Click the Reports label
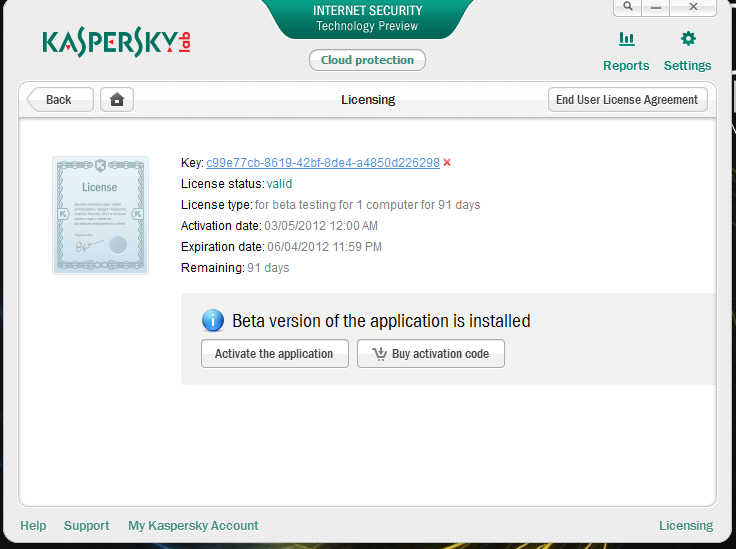Screen dimensions: 736x549 (626, 65)
